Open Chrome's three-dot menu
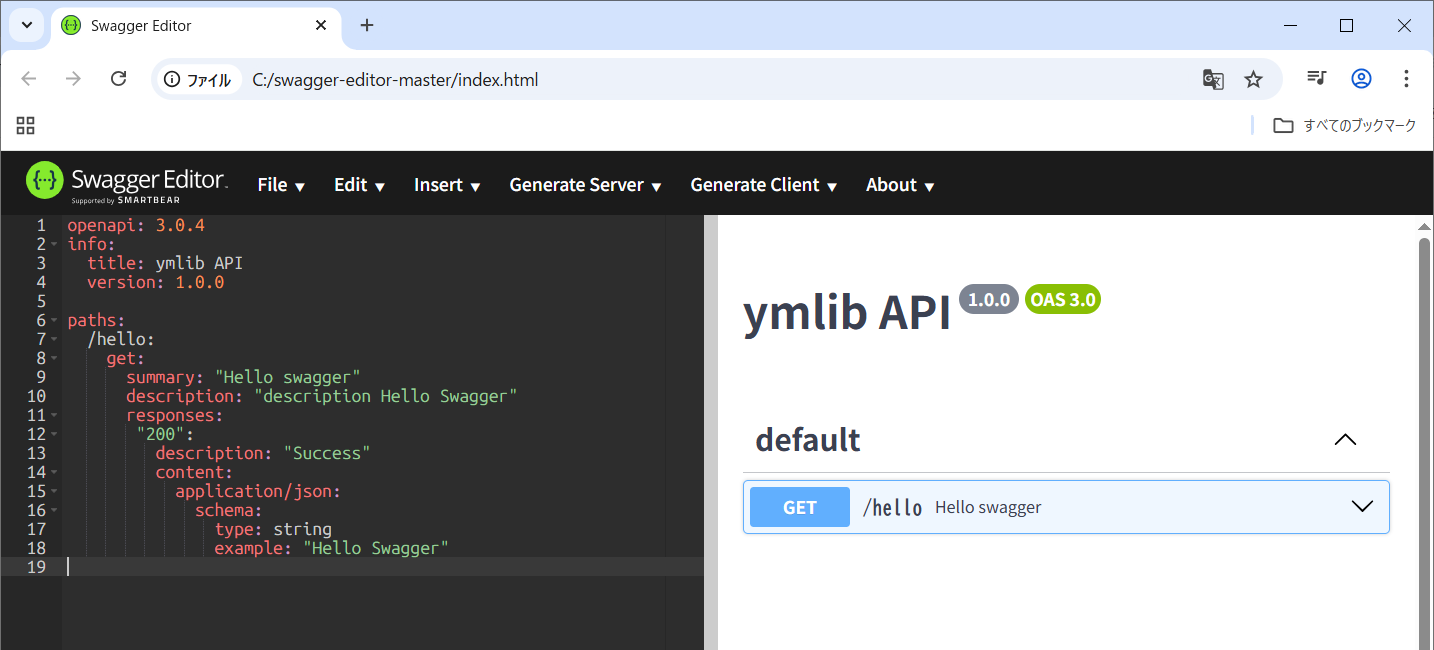 pos(1406,78)
